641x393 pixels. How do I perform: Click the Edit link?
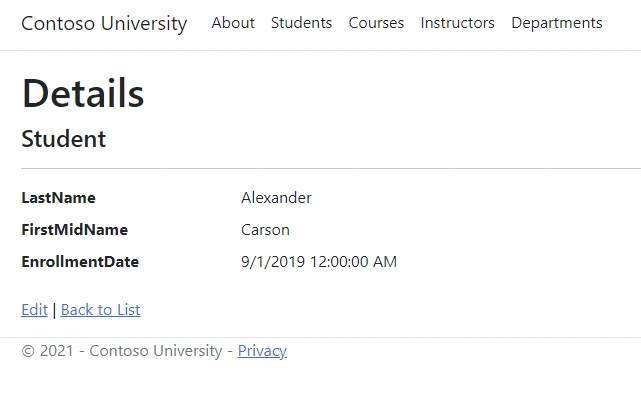(34, 310)
